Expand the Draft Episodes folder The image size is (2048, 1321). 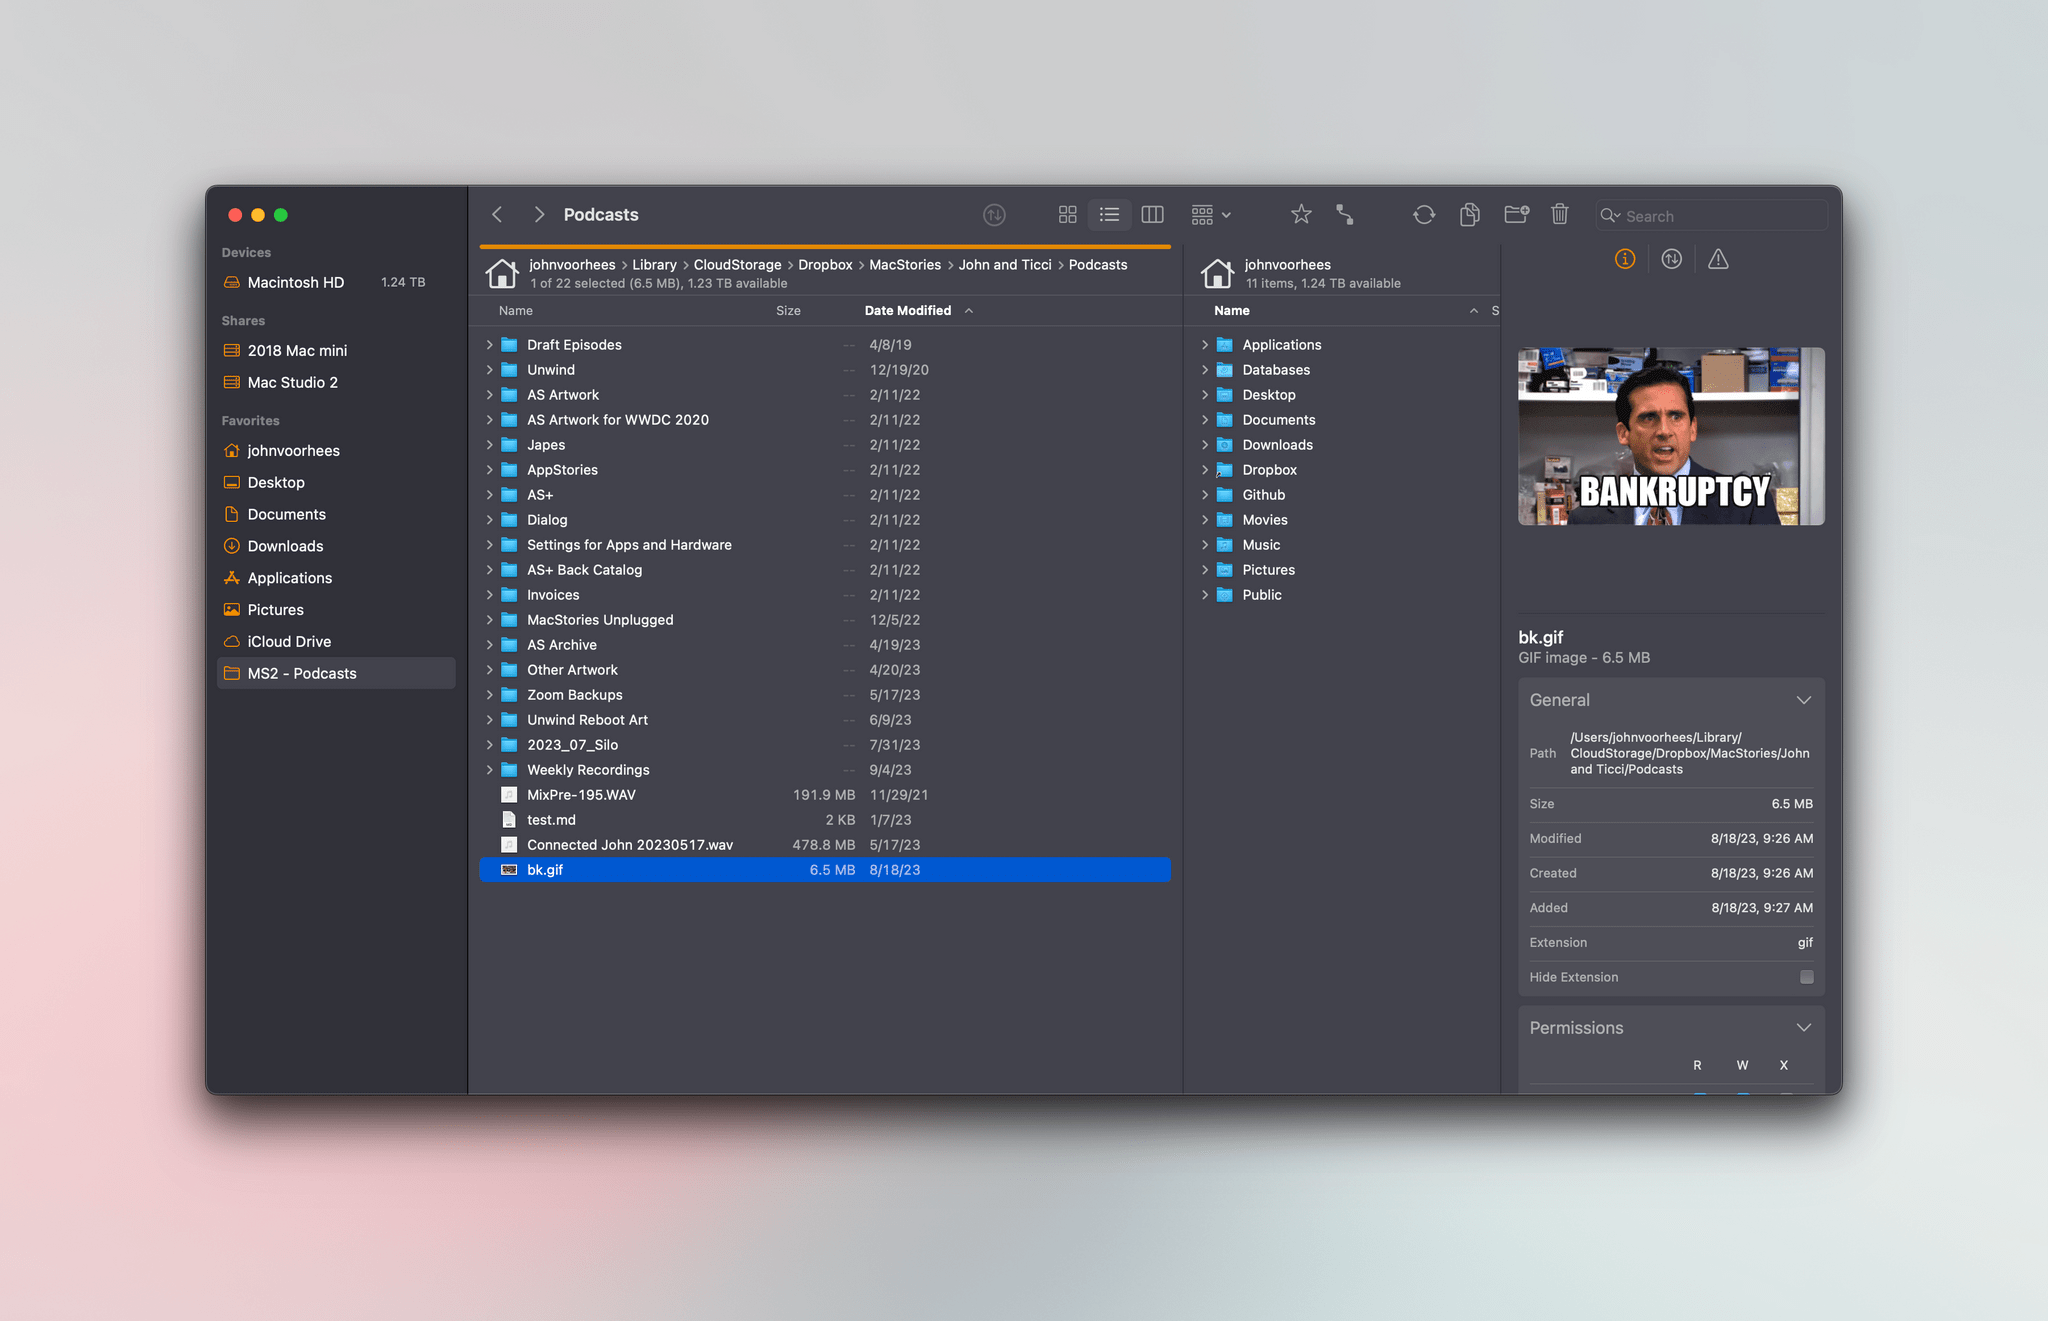point(489,345)
